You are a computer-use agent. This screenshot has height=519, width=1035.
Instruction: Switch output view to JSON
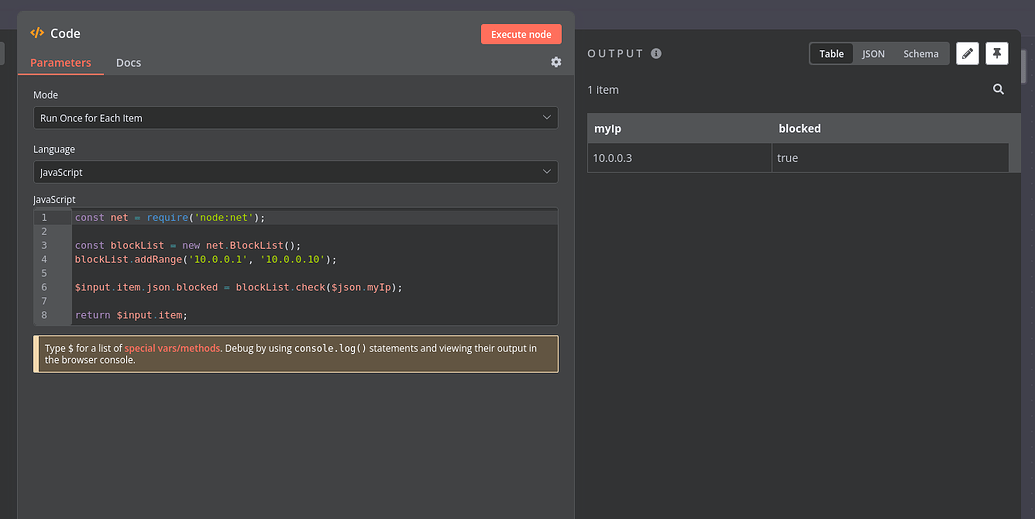pos(873,53)
